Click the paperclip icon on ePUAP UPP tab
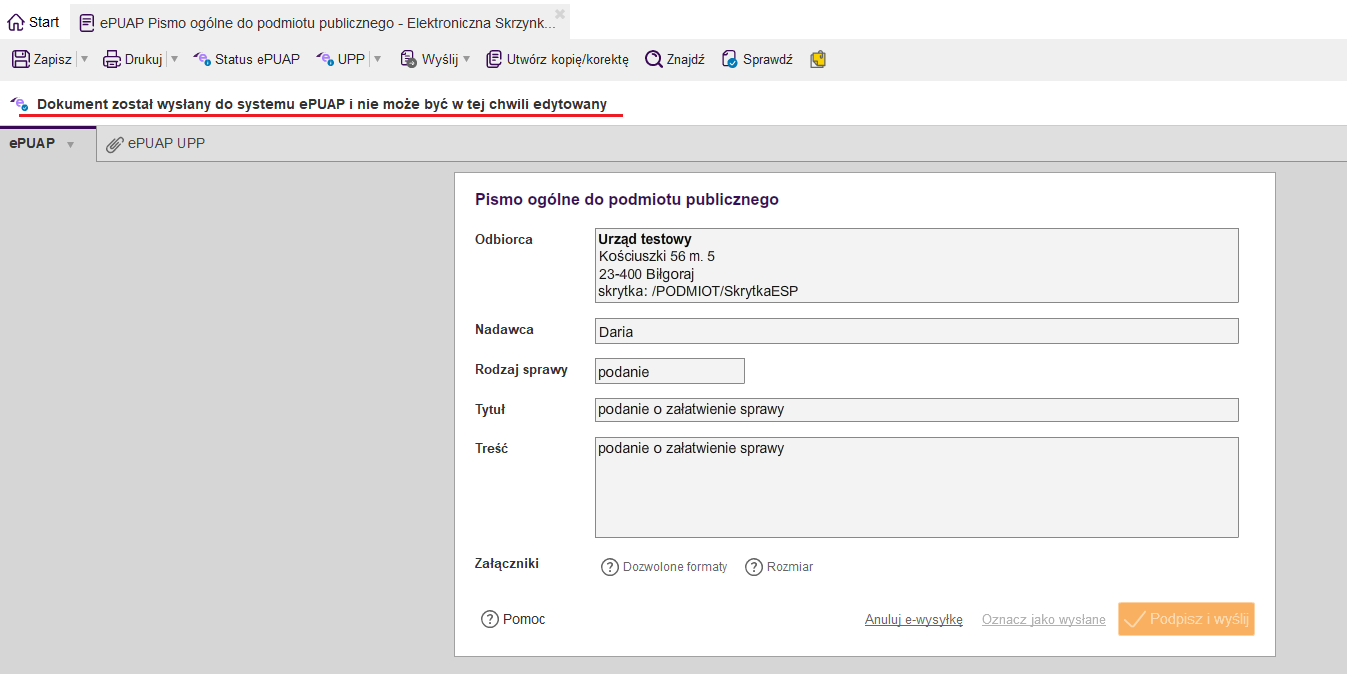 (x=115, y=144)
